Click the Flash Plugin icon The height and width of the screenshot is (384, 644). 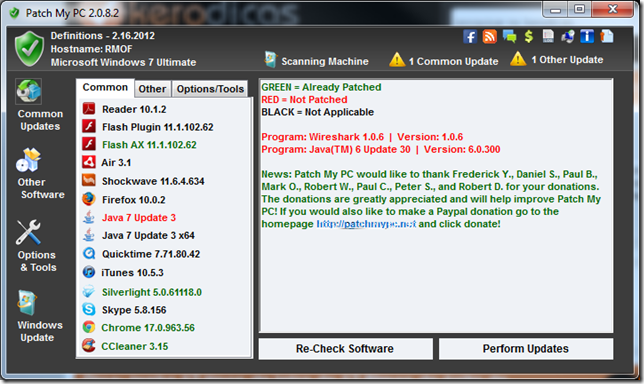tap(89, 126)
